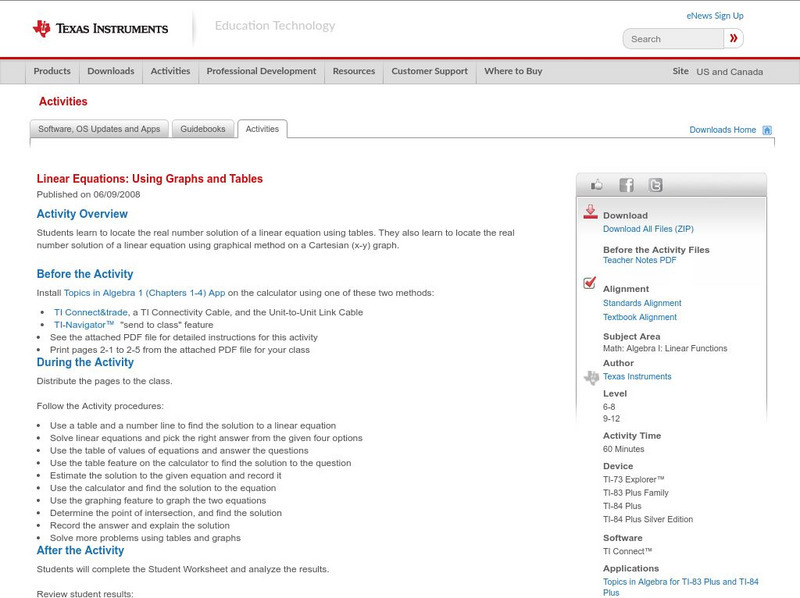
Task: Open Topics in Algebra for TI-83 Plus application link
Action: point(681,587)
